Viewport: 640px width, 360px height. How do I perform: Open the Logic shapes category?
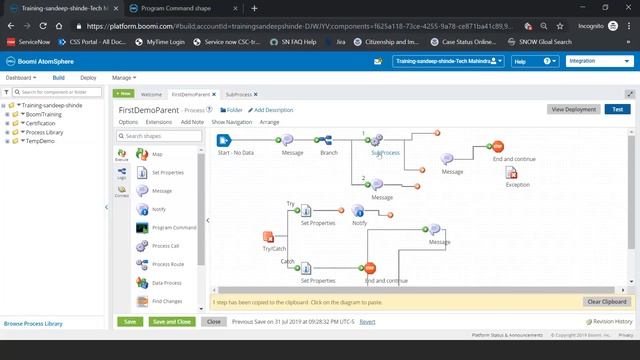(x=122, y=173)
